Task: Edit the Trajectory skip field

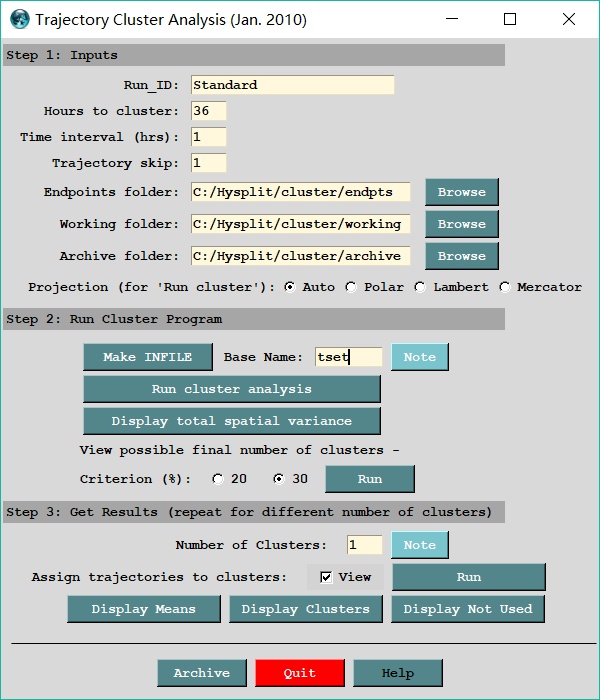Action: (x=208, y=163)
